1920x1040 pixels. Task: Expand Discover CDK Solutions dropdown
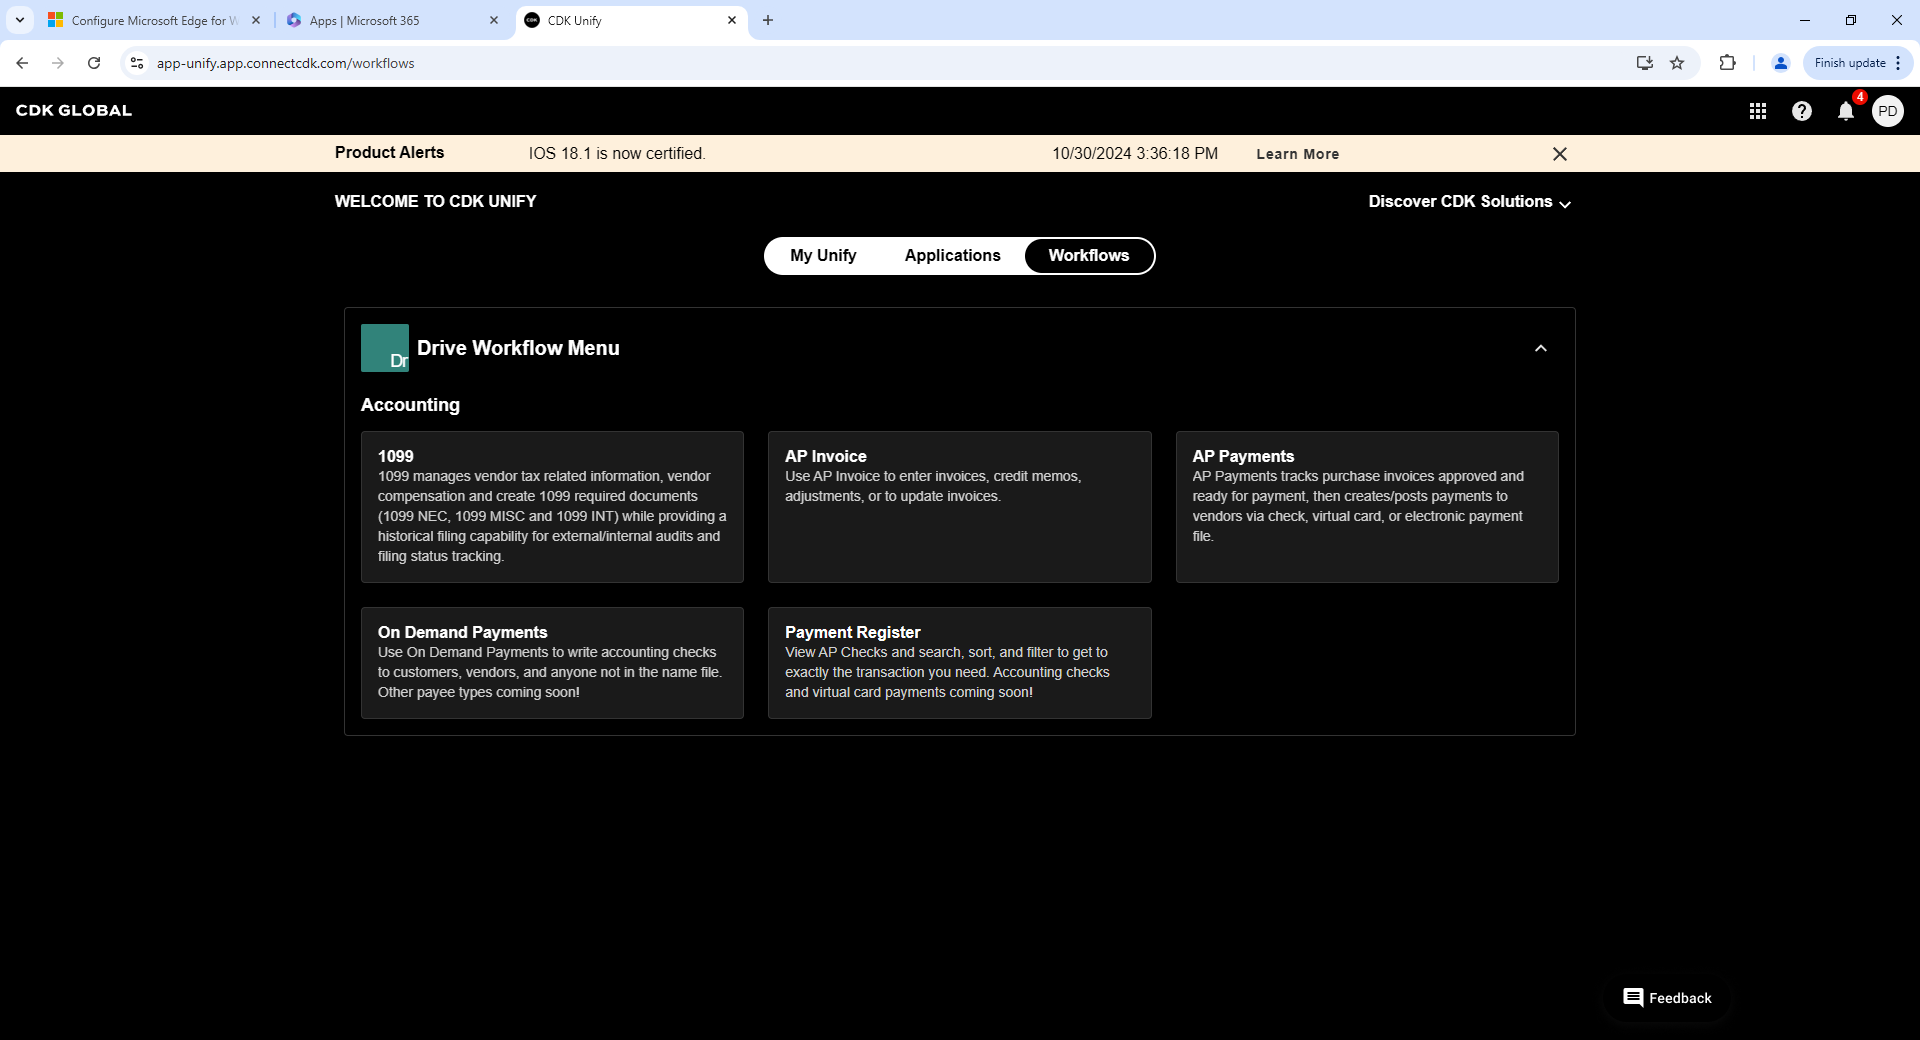pyautogui.click(x=1469, y=202)
